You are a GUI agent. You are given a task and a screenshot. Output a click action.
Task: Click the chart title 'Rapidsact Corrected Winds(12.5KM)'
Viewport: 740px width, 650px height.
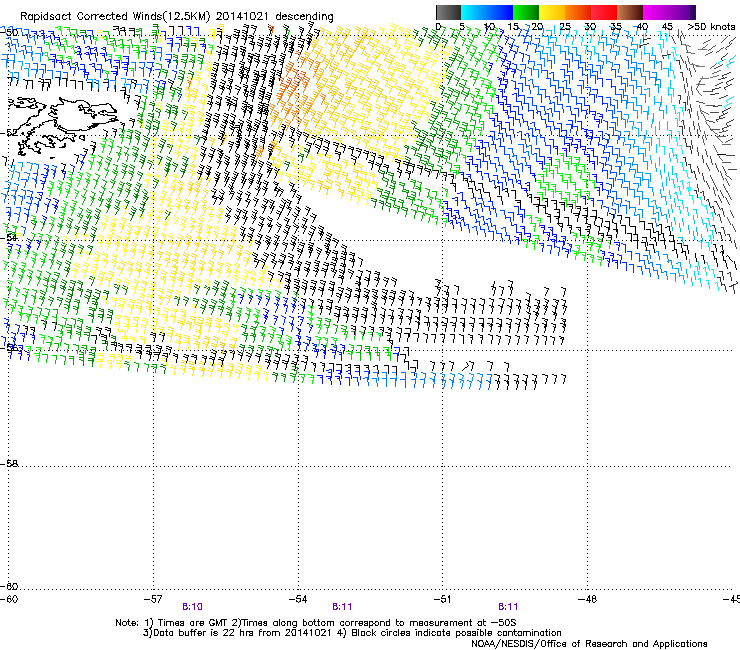click(x=115, y=17)
